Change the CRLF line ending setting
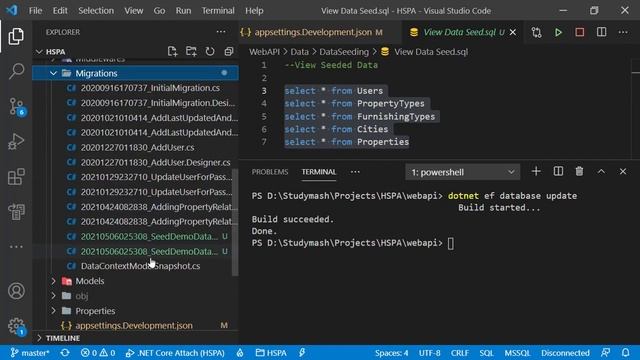Image resolution: width=640 pixels, height=360 pixels. pyautogui.click(x=460, y=353)
